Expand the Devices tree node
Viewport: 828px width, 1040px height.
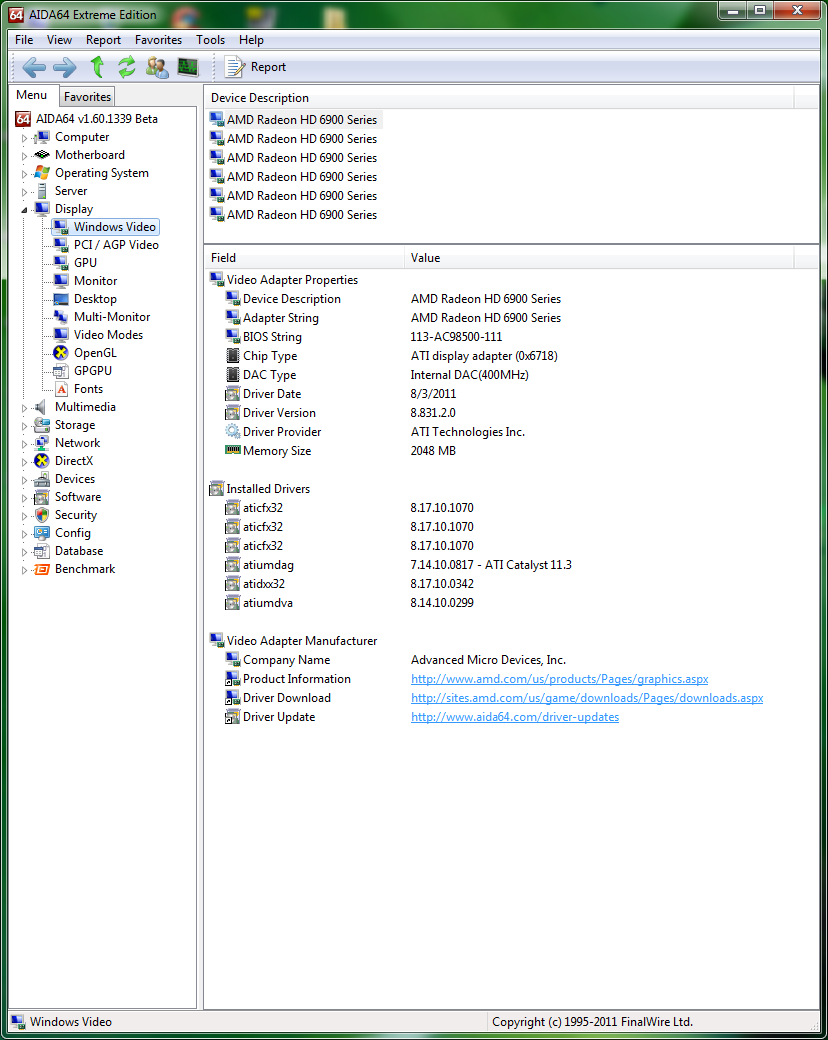pyautogui.click(x=25, y=480)
